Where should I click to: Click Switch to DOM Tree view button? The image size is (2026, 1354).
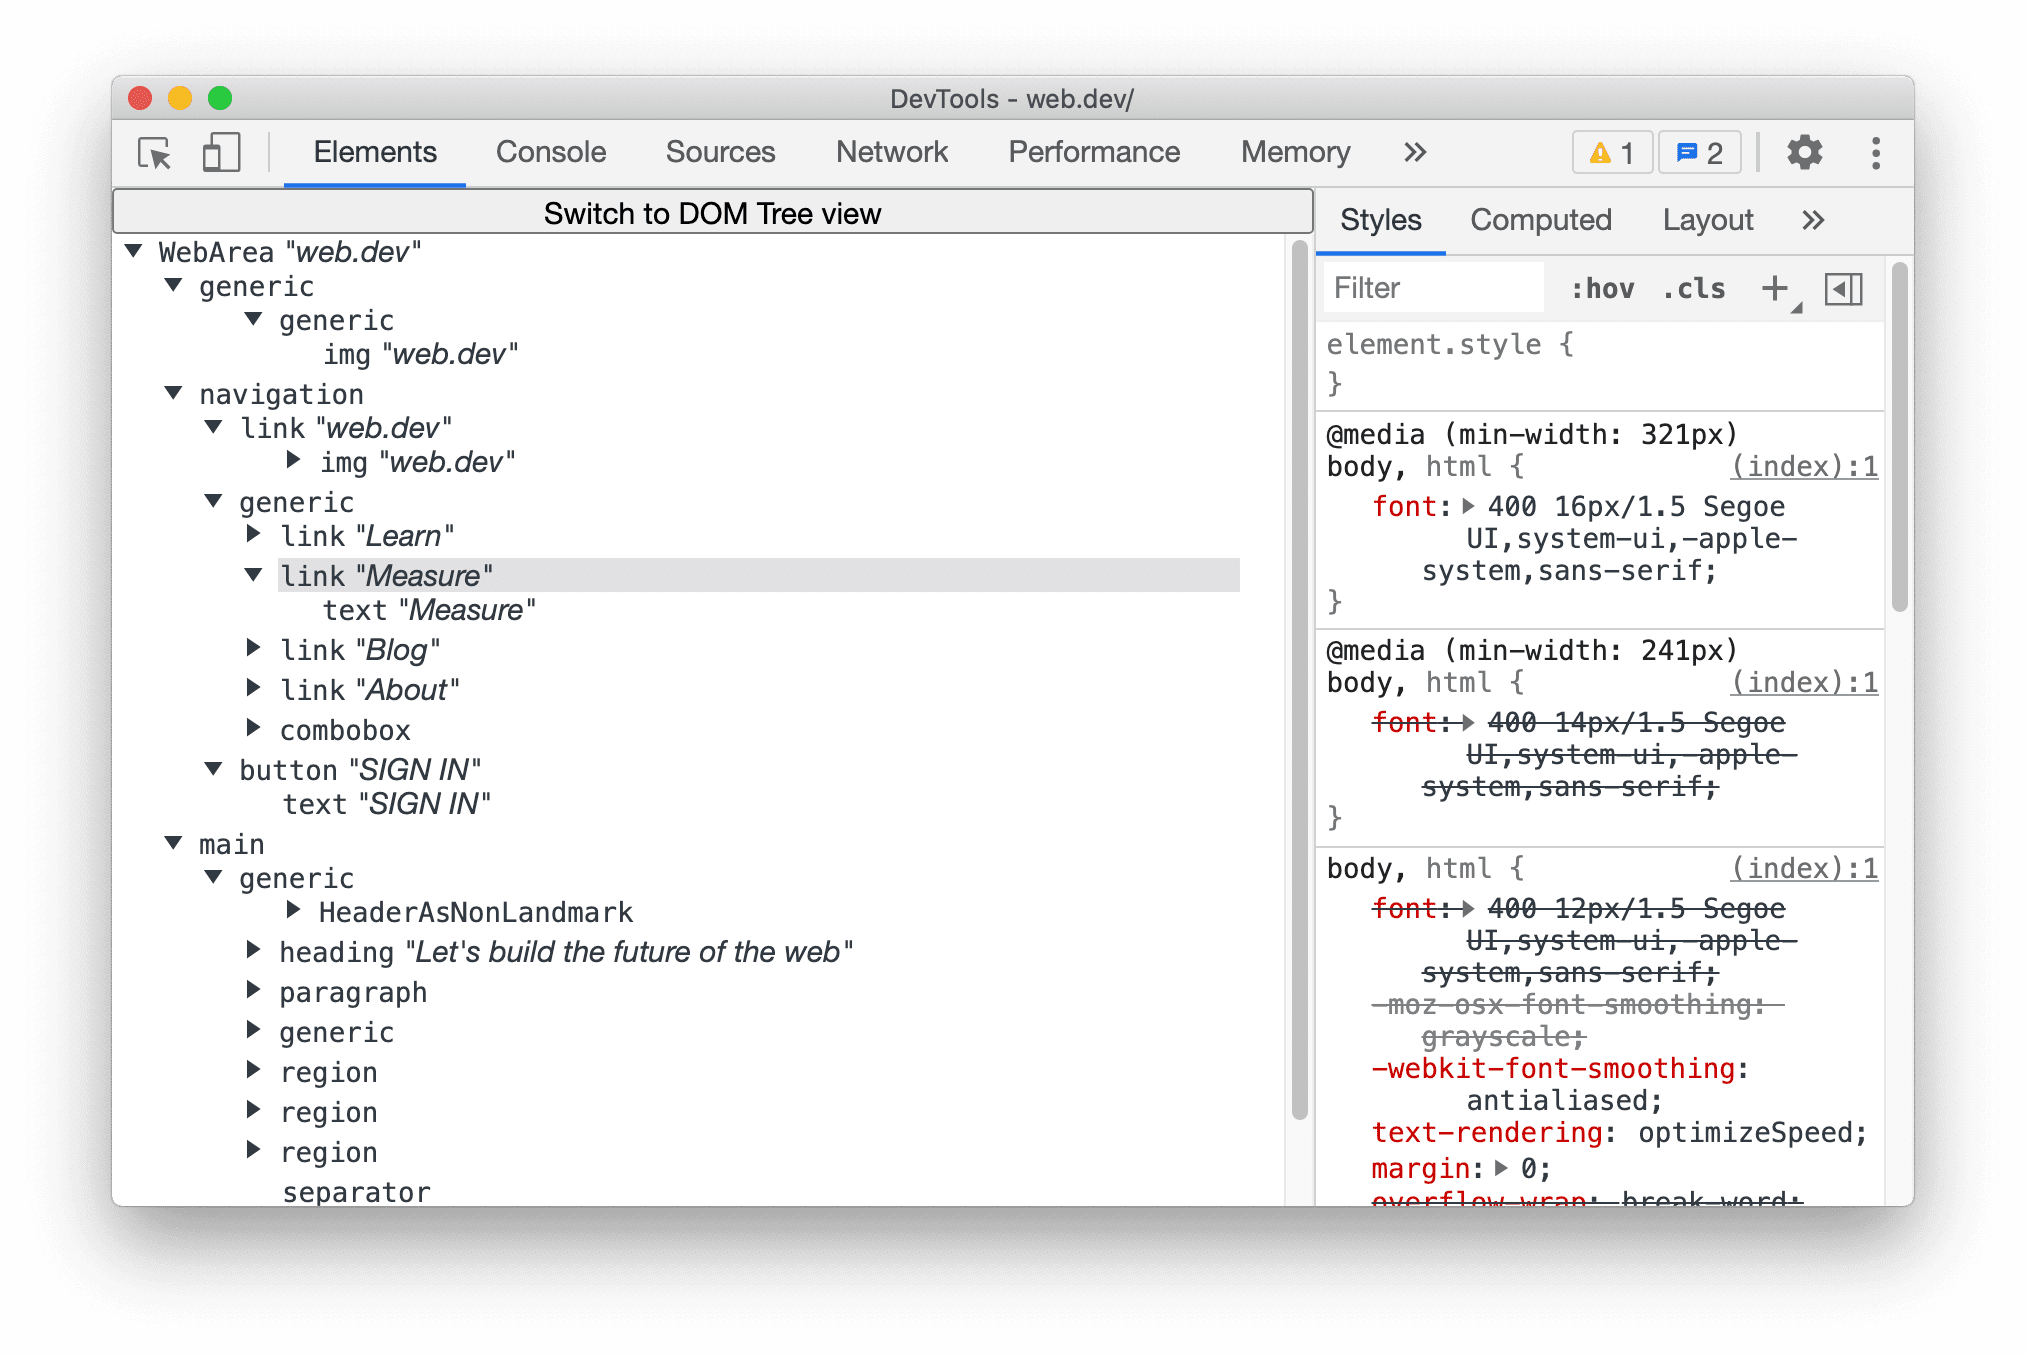[712, 212]
